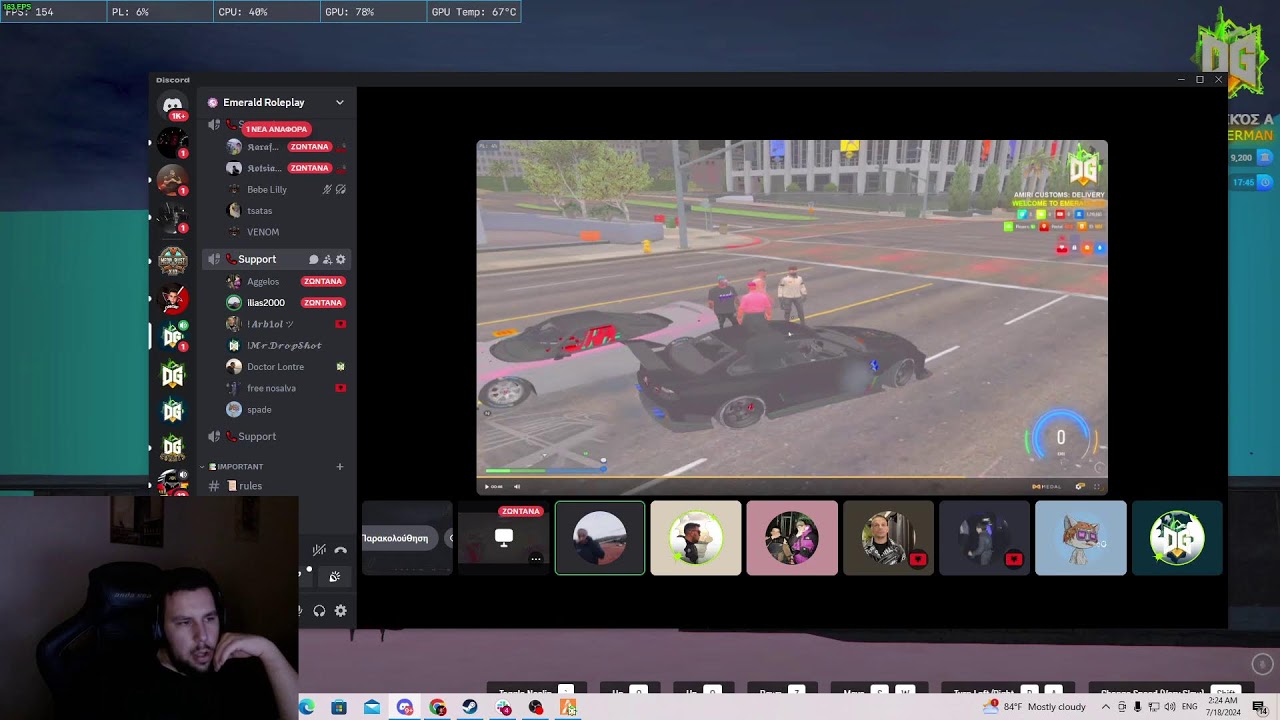
Task: Disconnect from voice using hang-up icon
Action: point(341,550)
